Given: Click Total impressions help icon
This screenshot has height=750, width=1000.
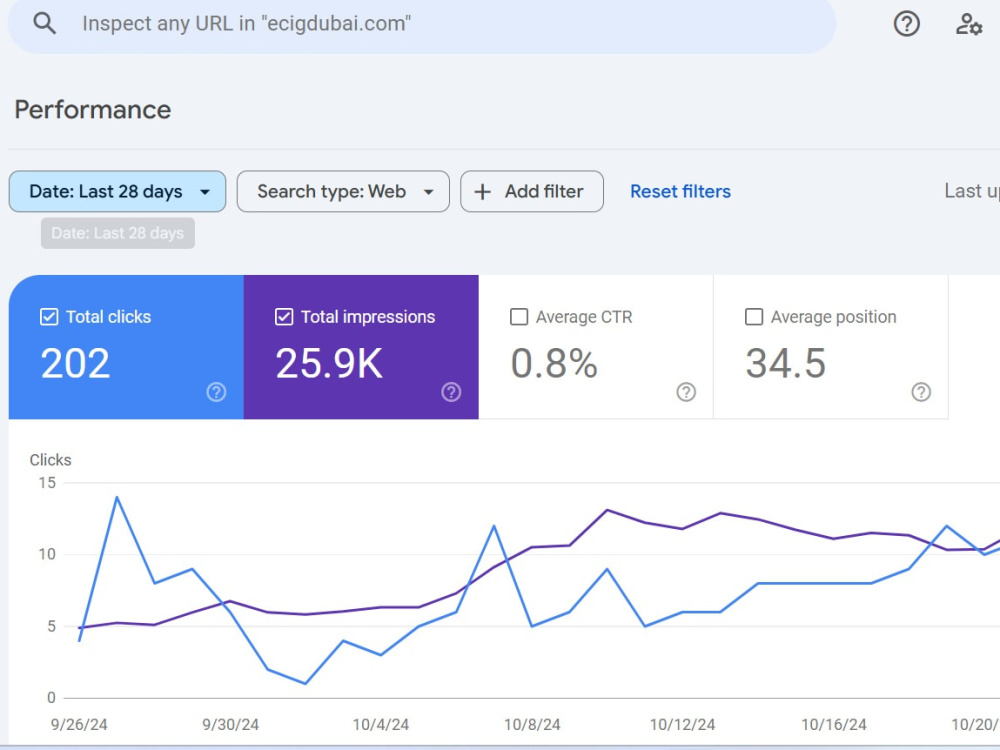Looking at the screenshot, I should pyautogui.click(x=451, y=392).
